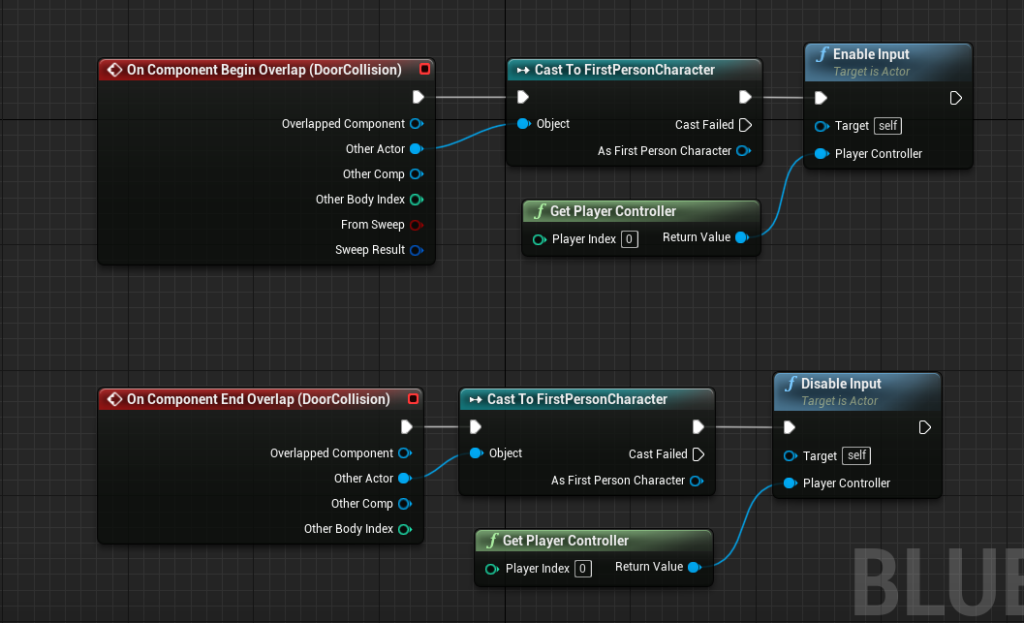Click the Target self box on Disable Input
The image size is (1024, 623).
coord(857,456)
